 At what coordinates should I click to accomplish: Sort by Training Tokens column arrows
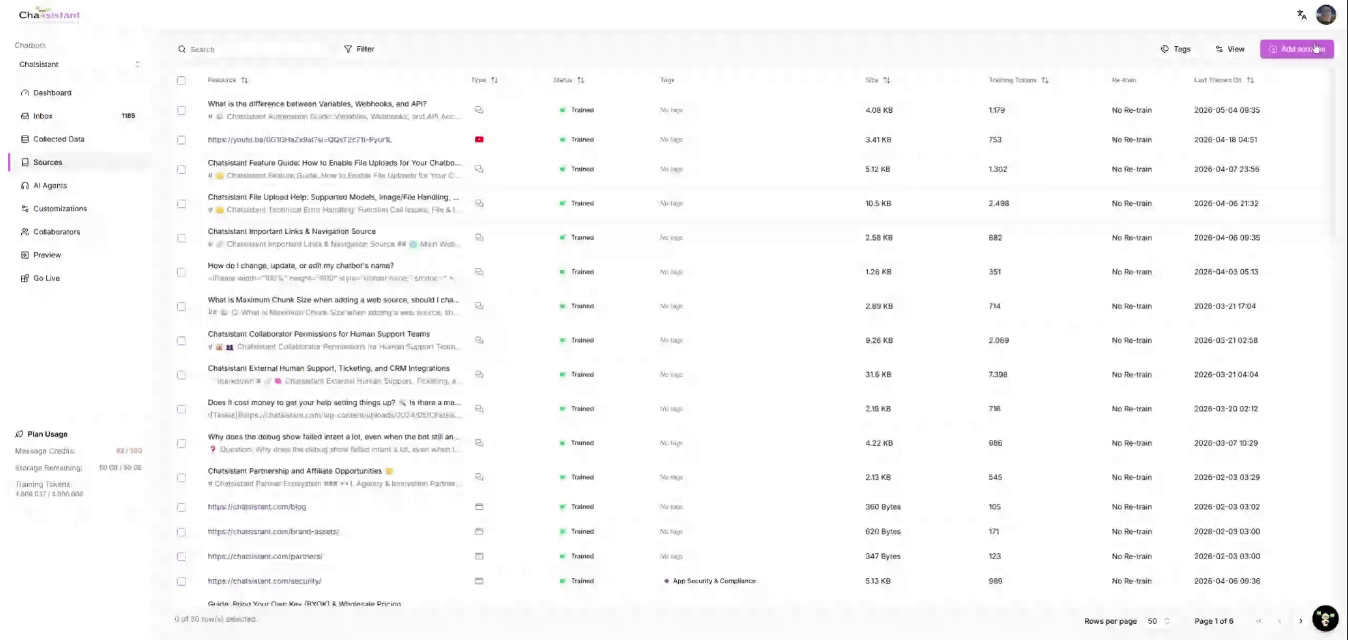click(x=1044, y=80)
